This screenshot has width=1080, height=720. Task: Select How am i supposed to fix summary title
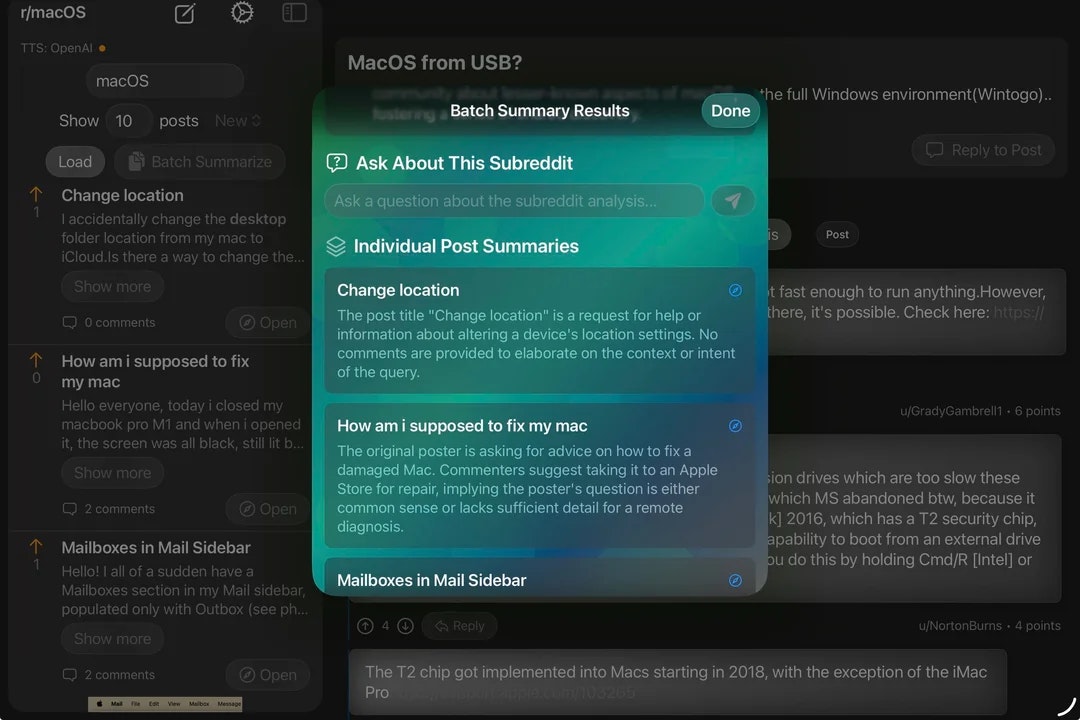[462, 426]
